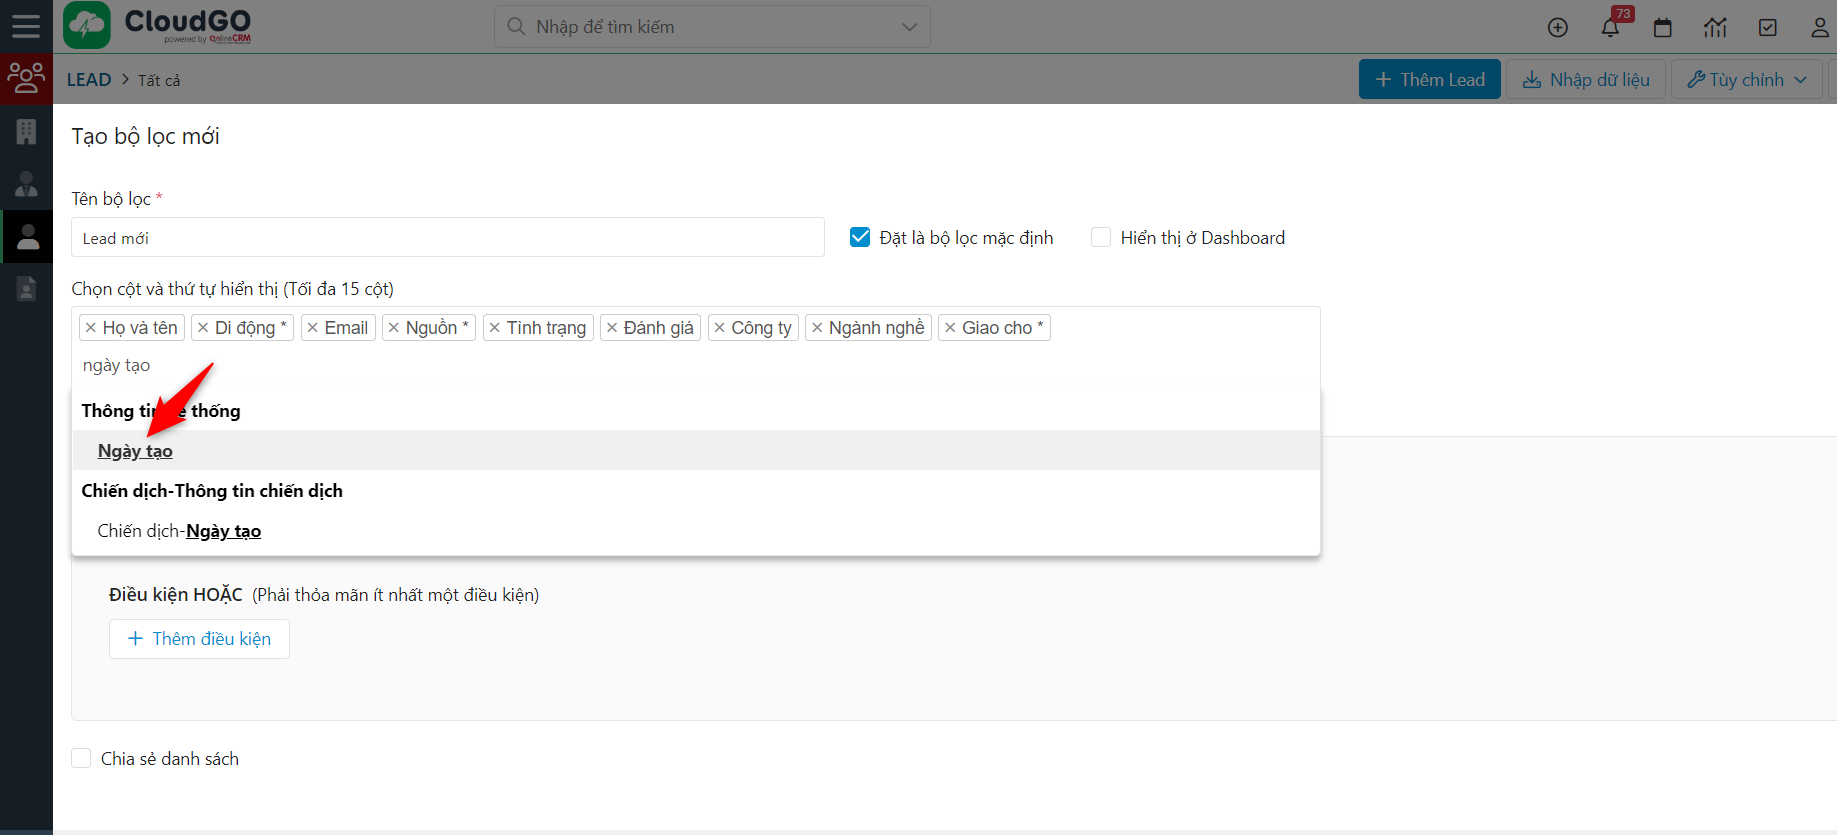
Task: Remove the 'Ngành nghề' column tag
Action: (x=817, y=328)
